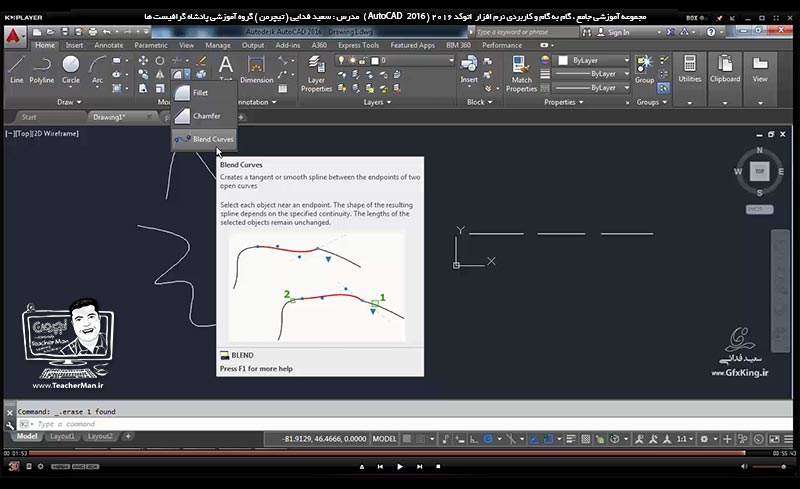Select the Line tool in Draw panel

(16, 70)
